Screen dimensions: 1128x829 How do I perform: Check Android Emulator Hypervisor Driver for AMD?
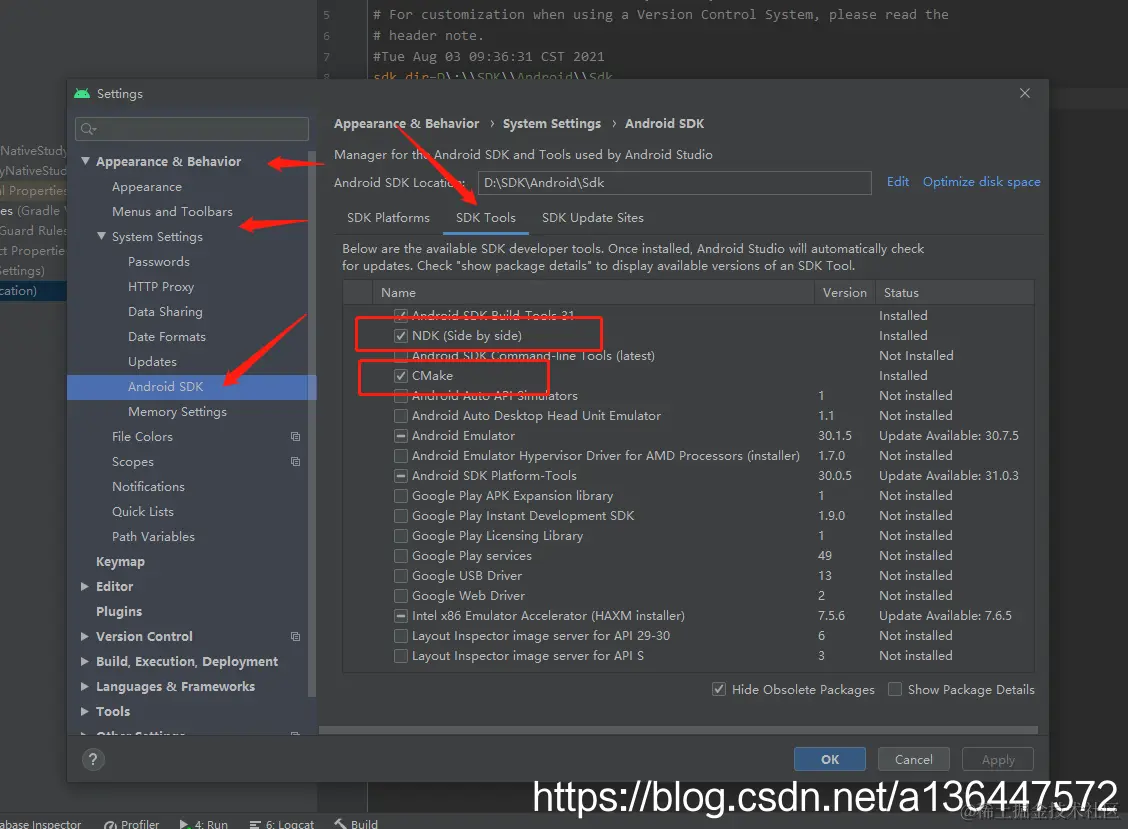tap(401, 456)
